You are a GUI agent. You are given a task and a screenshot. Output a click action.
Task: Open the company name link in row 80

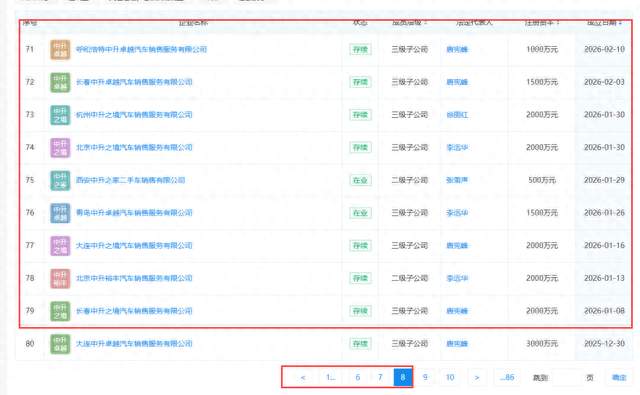pos(134,343)
